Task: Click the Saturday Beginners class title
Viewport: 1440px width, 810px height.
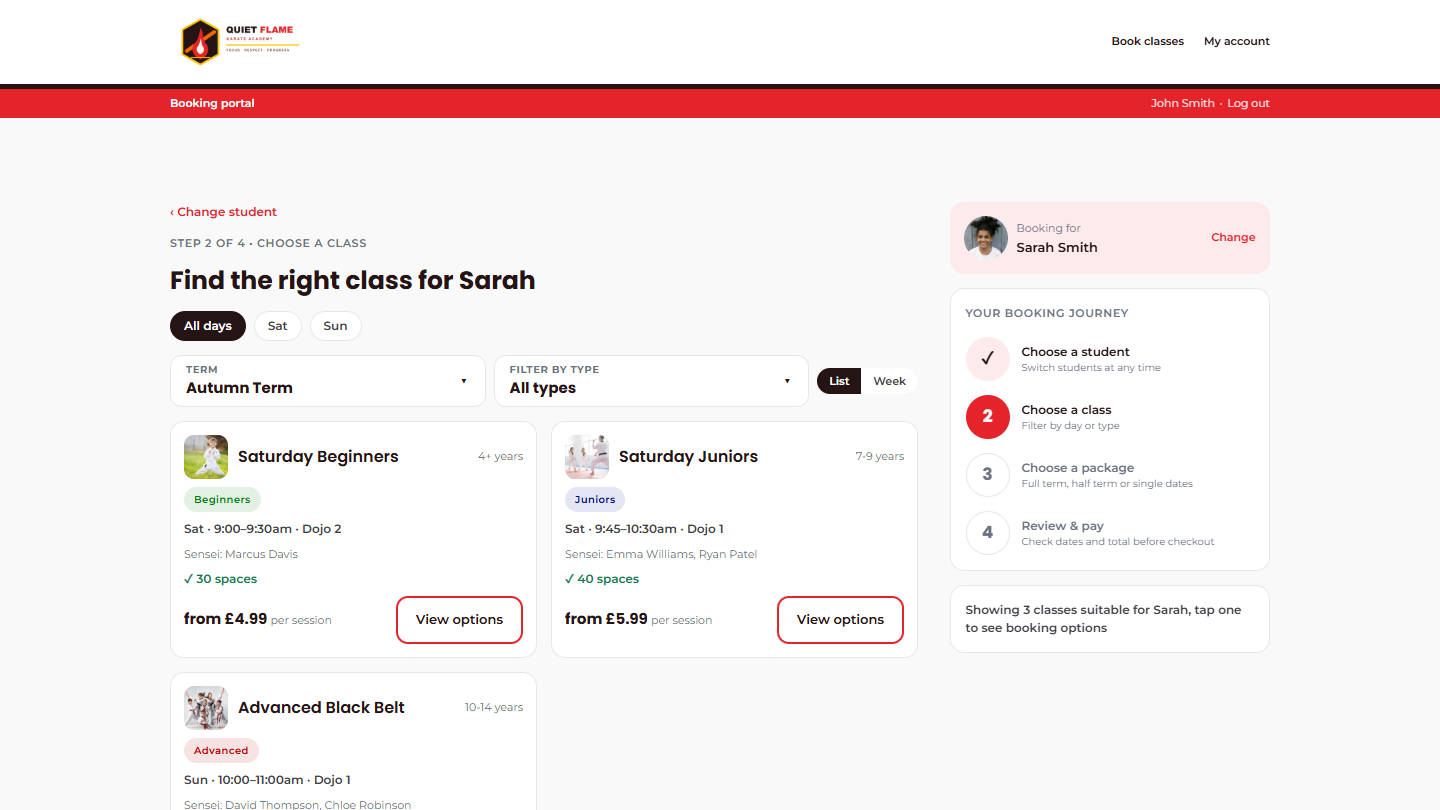Action: tap(318, 457)
